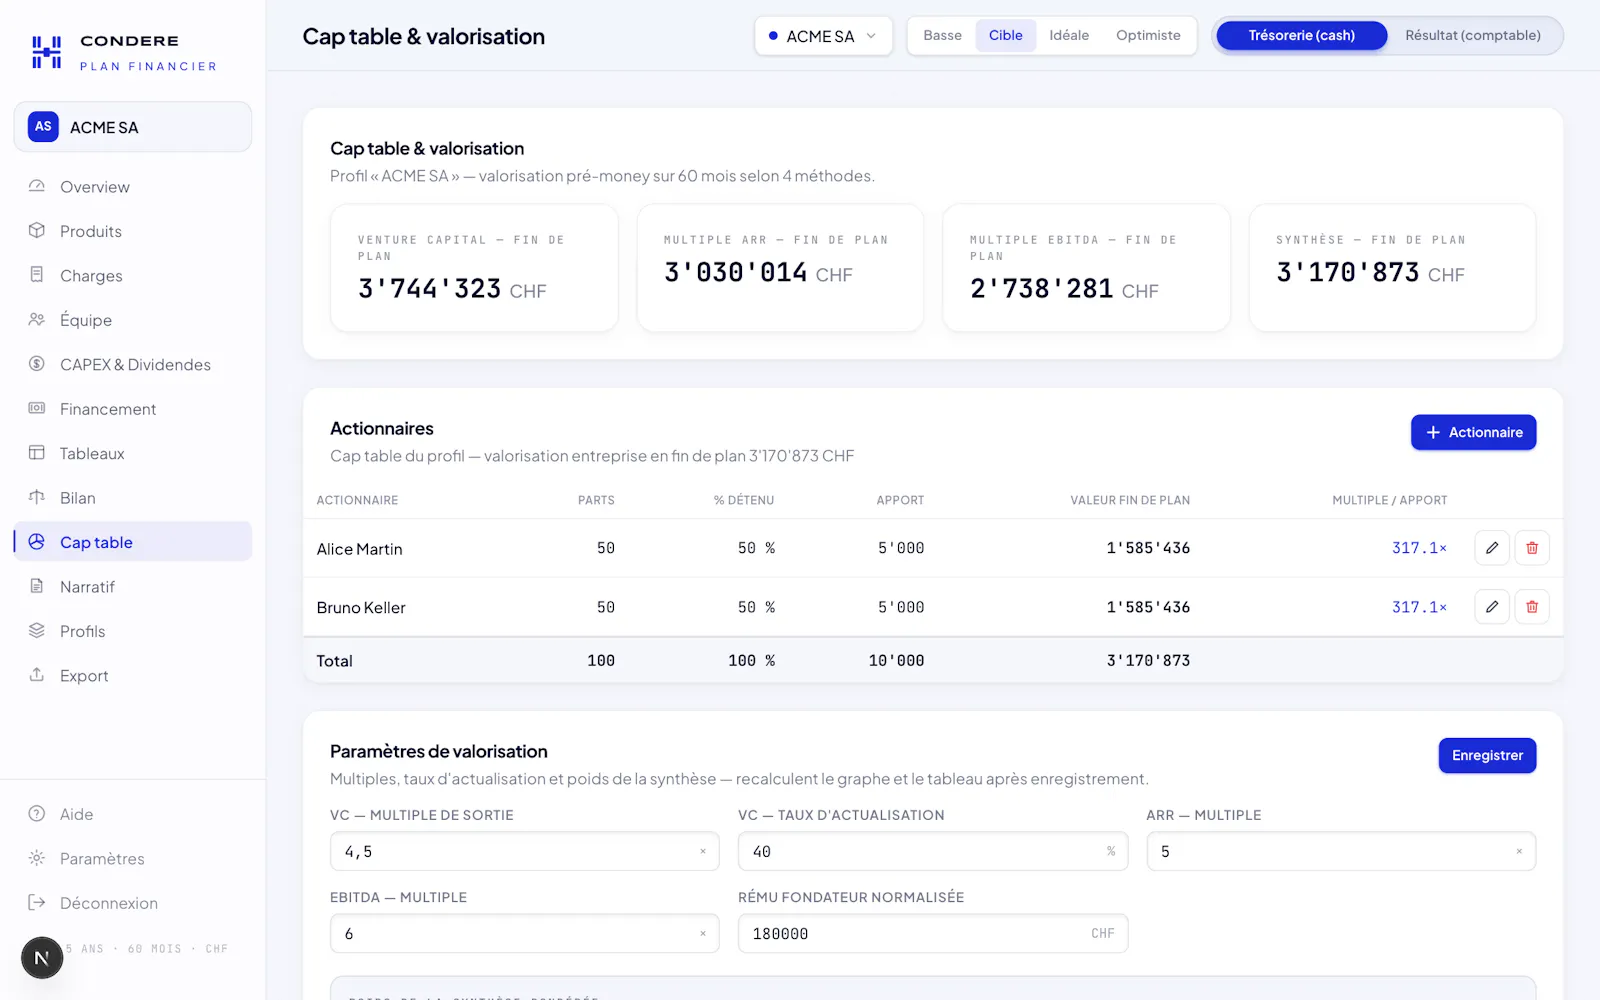Switch to Résultat (comptable) view
The width and height of the screenshot is (1600, 1000).
pos(1473,36)
